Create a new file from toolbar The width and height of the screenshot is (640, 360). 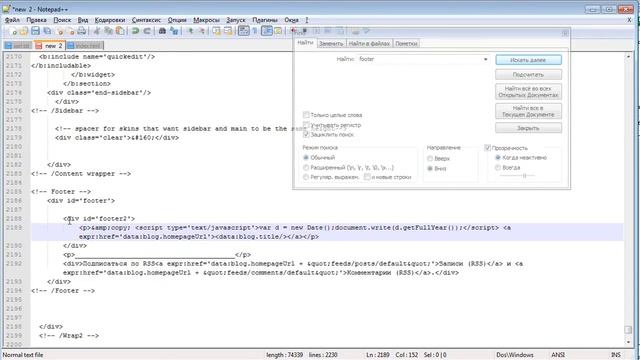click(13, 31)
